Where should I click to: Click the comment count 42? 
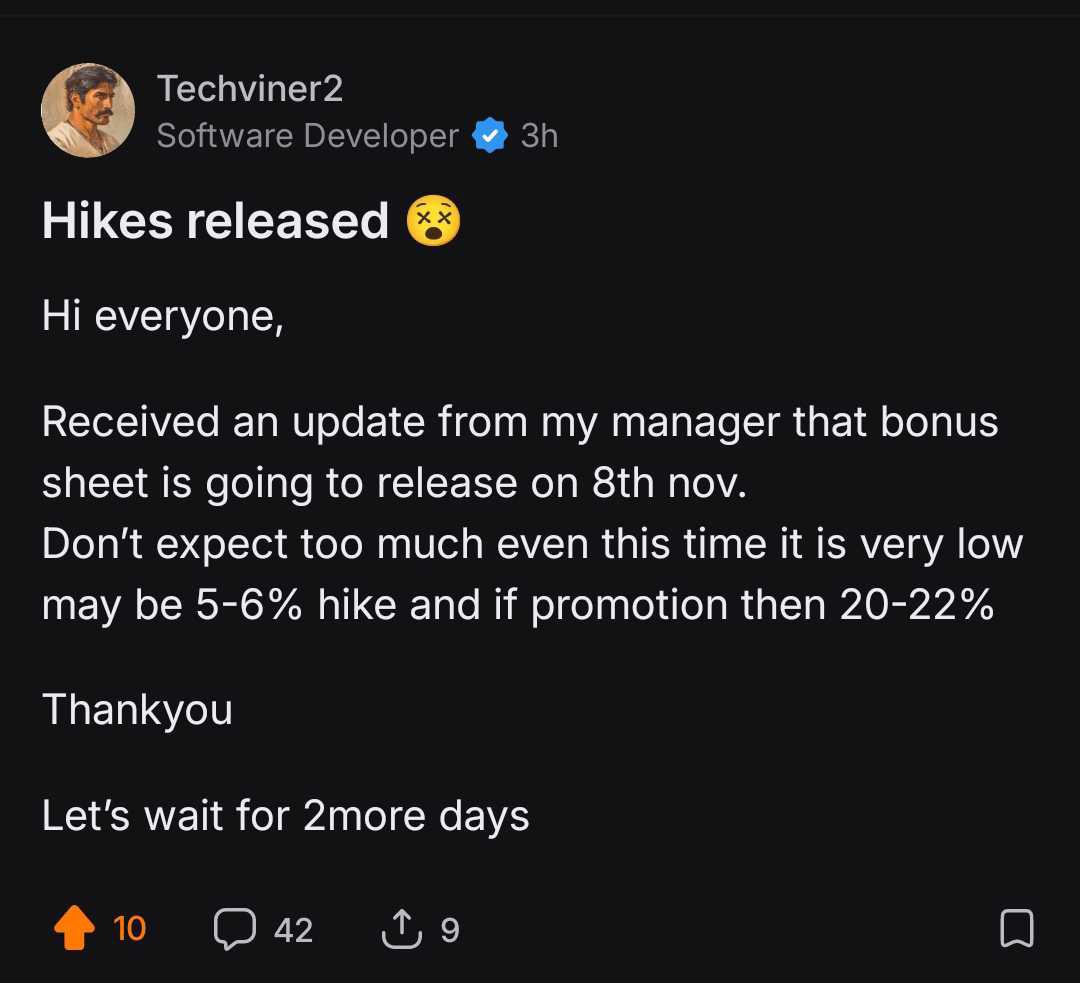tap(293, 930)
